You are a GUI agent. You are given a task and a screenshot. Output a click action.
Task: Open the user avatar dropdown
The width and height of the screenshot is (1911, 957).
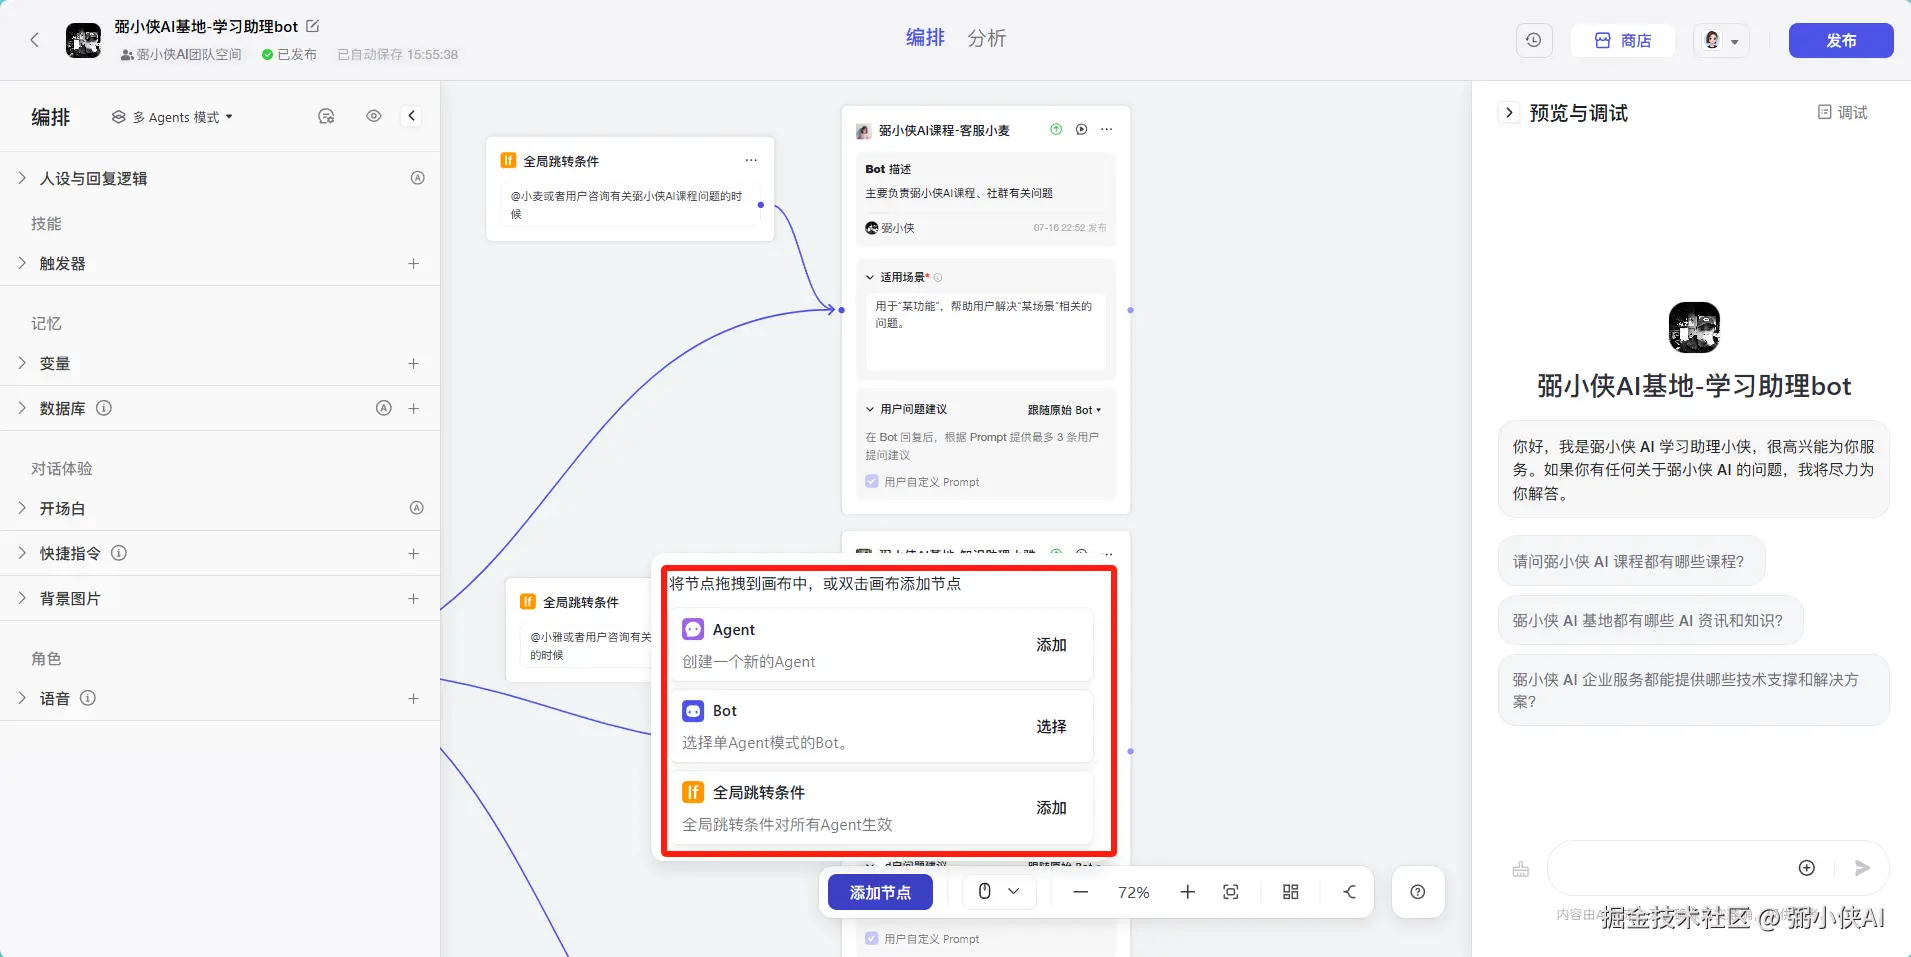click(1722, 40)
